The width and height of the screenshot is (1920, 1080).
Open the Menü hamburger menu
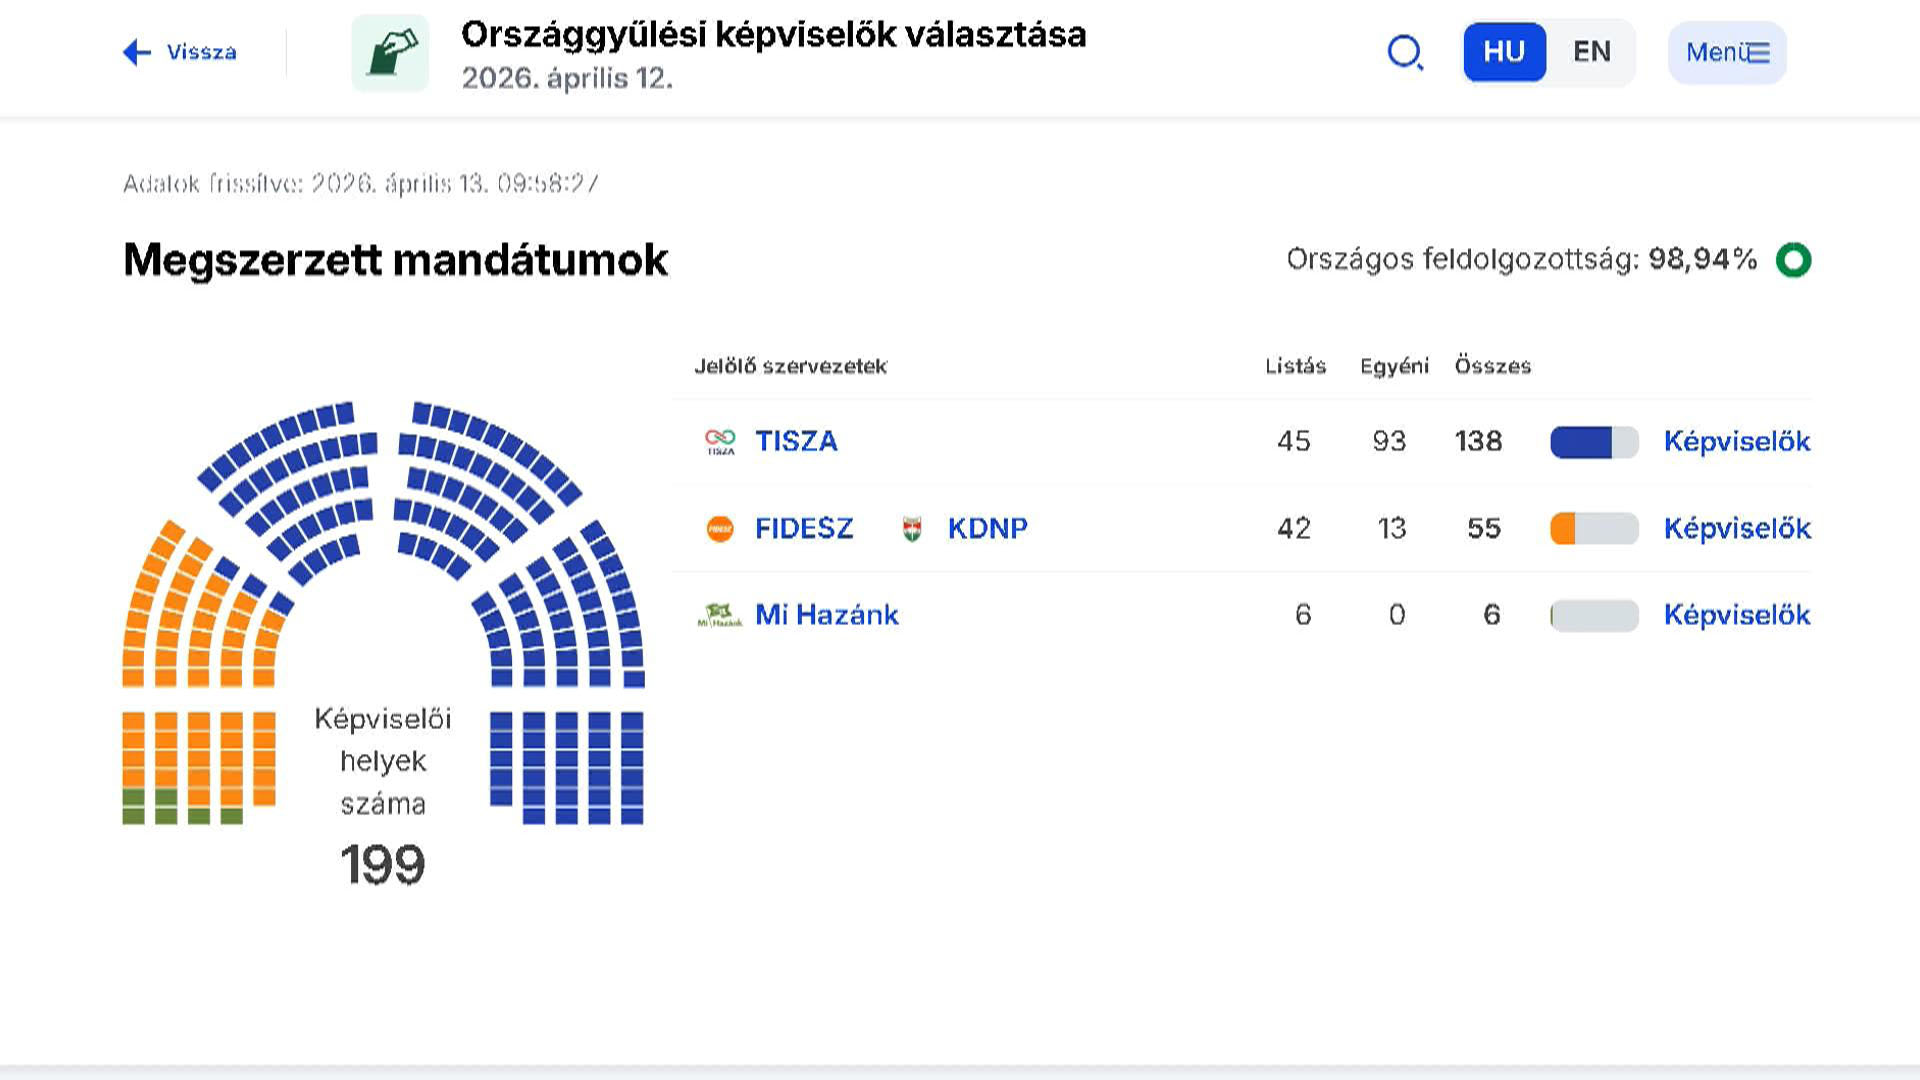[1727, 52]
